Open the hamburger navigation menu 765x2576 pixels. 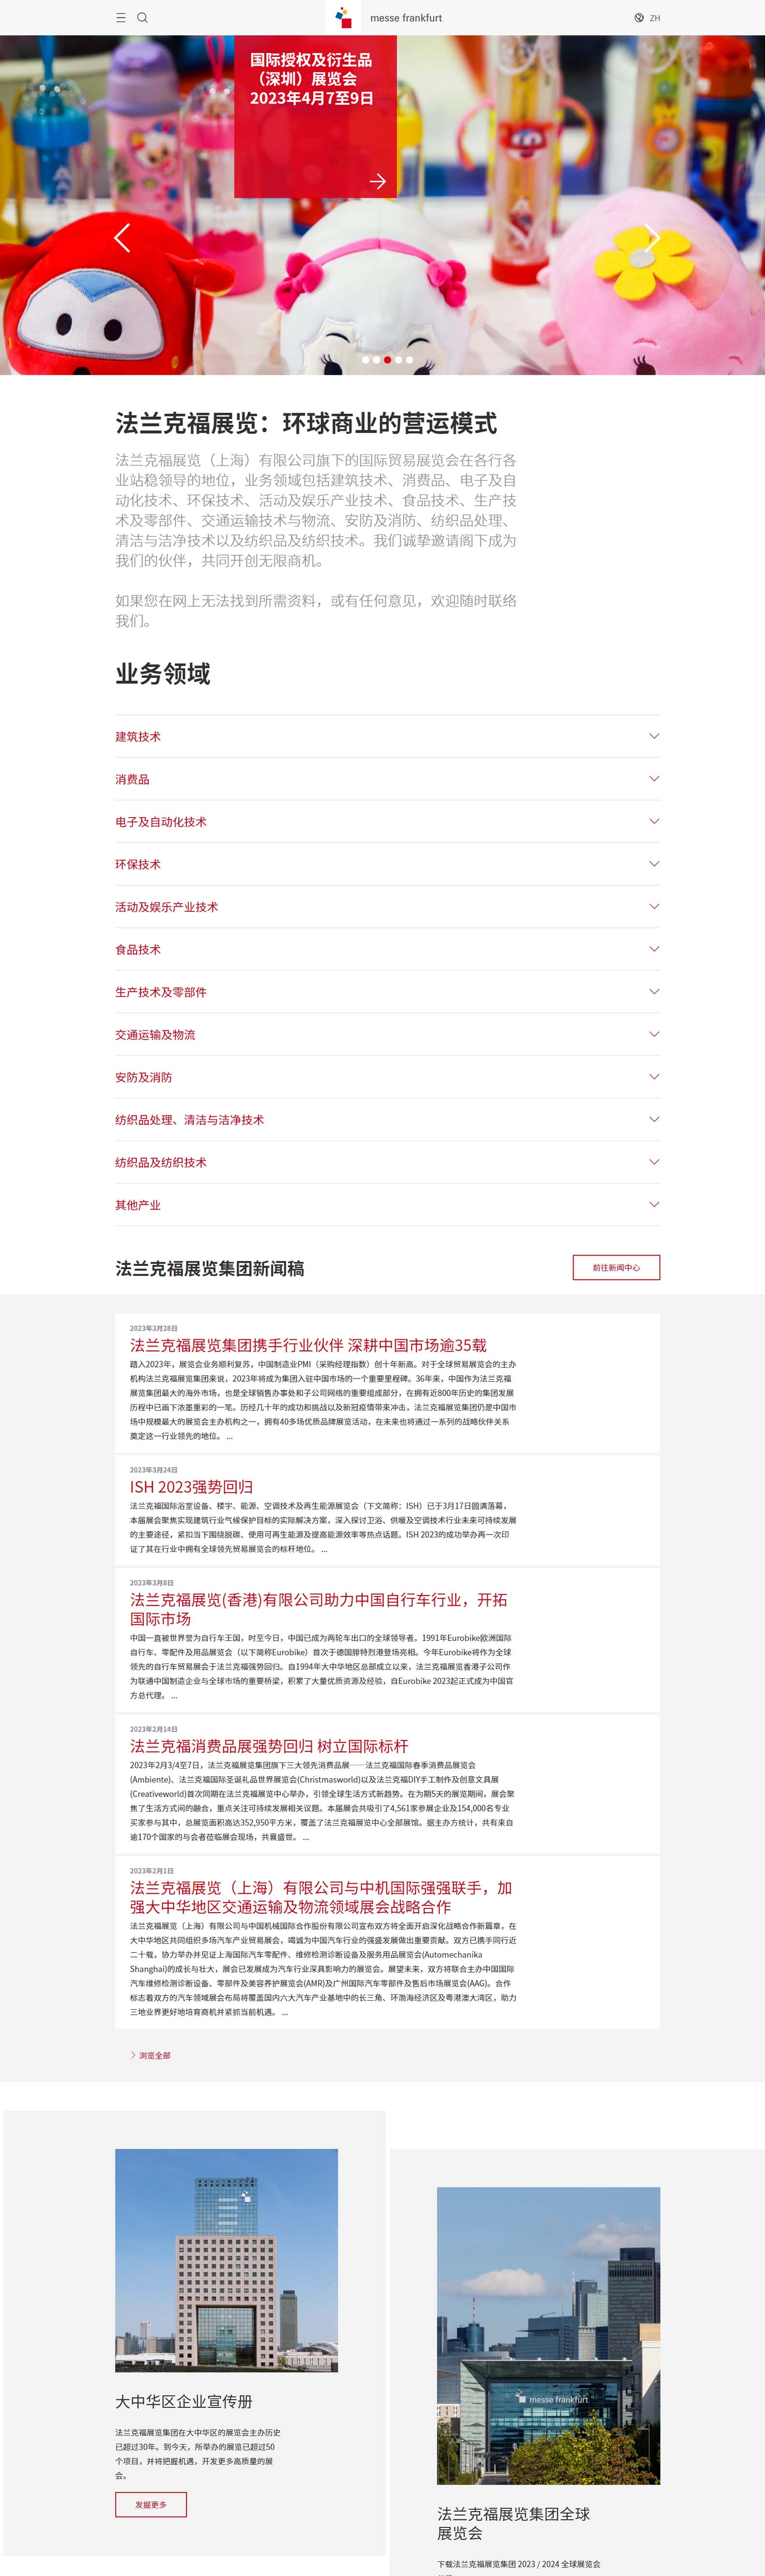coord(121,18)
